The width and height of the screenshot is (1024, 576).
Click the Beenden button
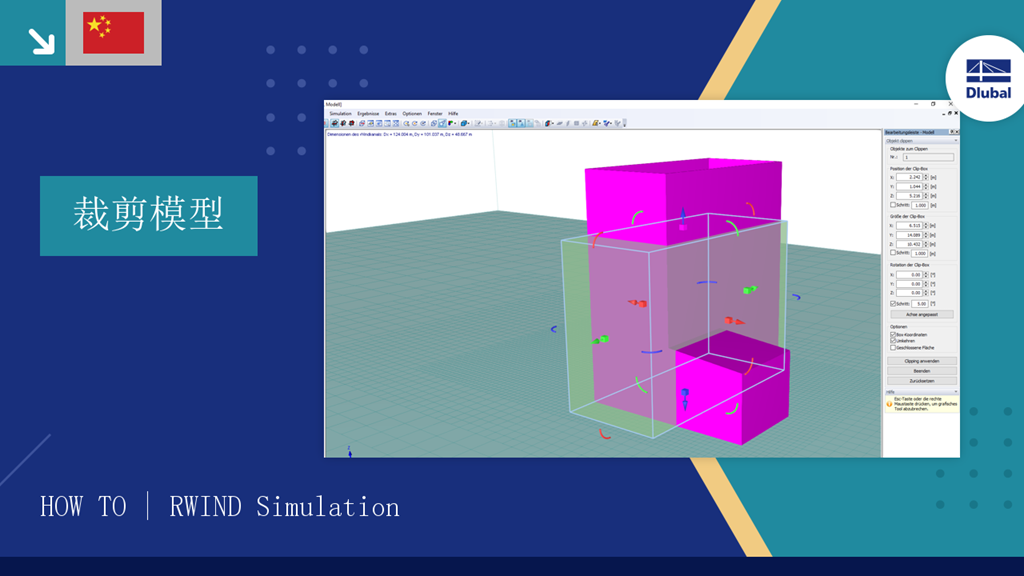921,371
